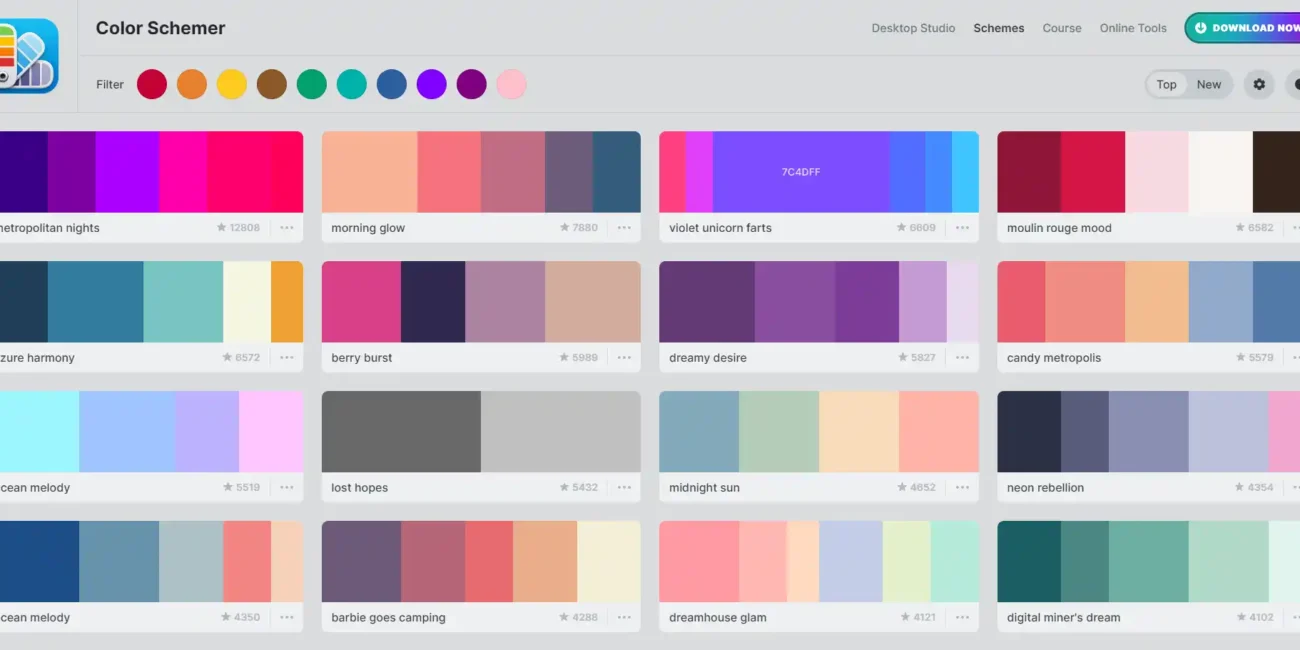Open more options for morning glow
The image size is (1300, 650).
coord(624,228)
